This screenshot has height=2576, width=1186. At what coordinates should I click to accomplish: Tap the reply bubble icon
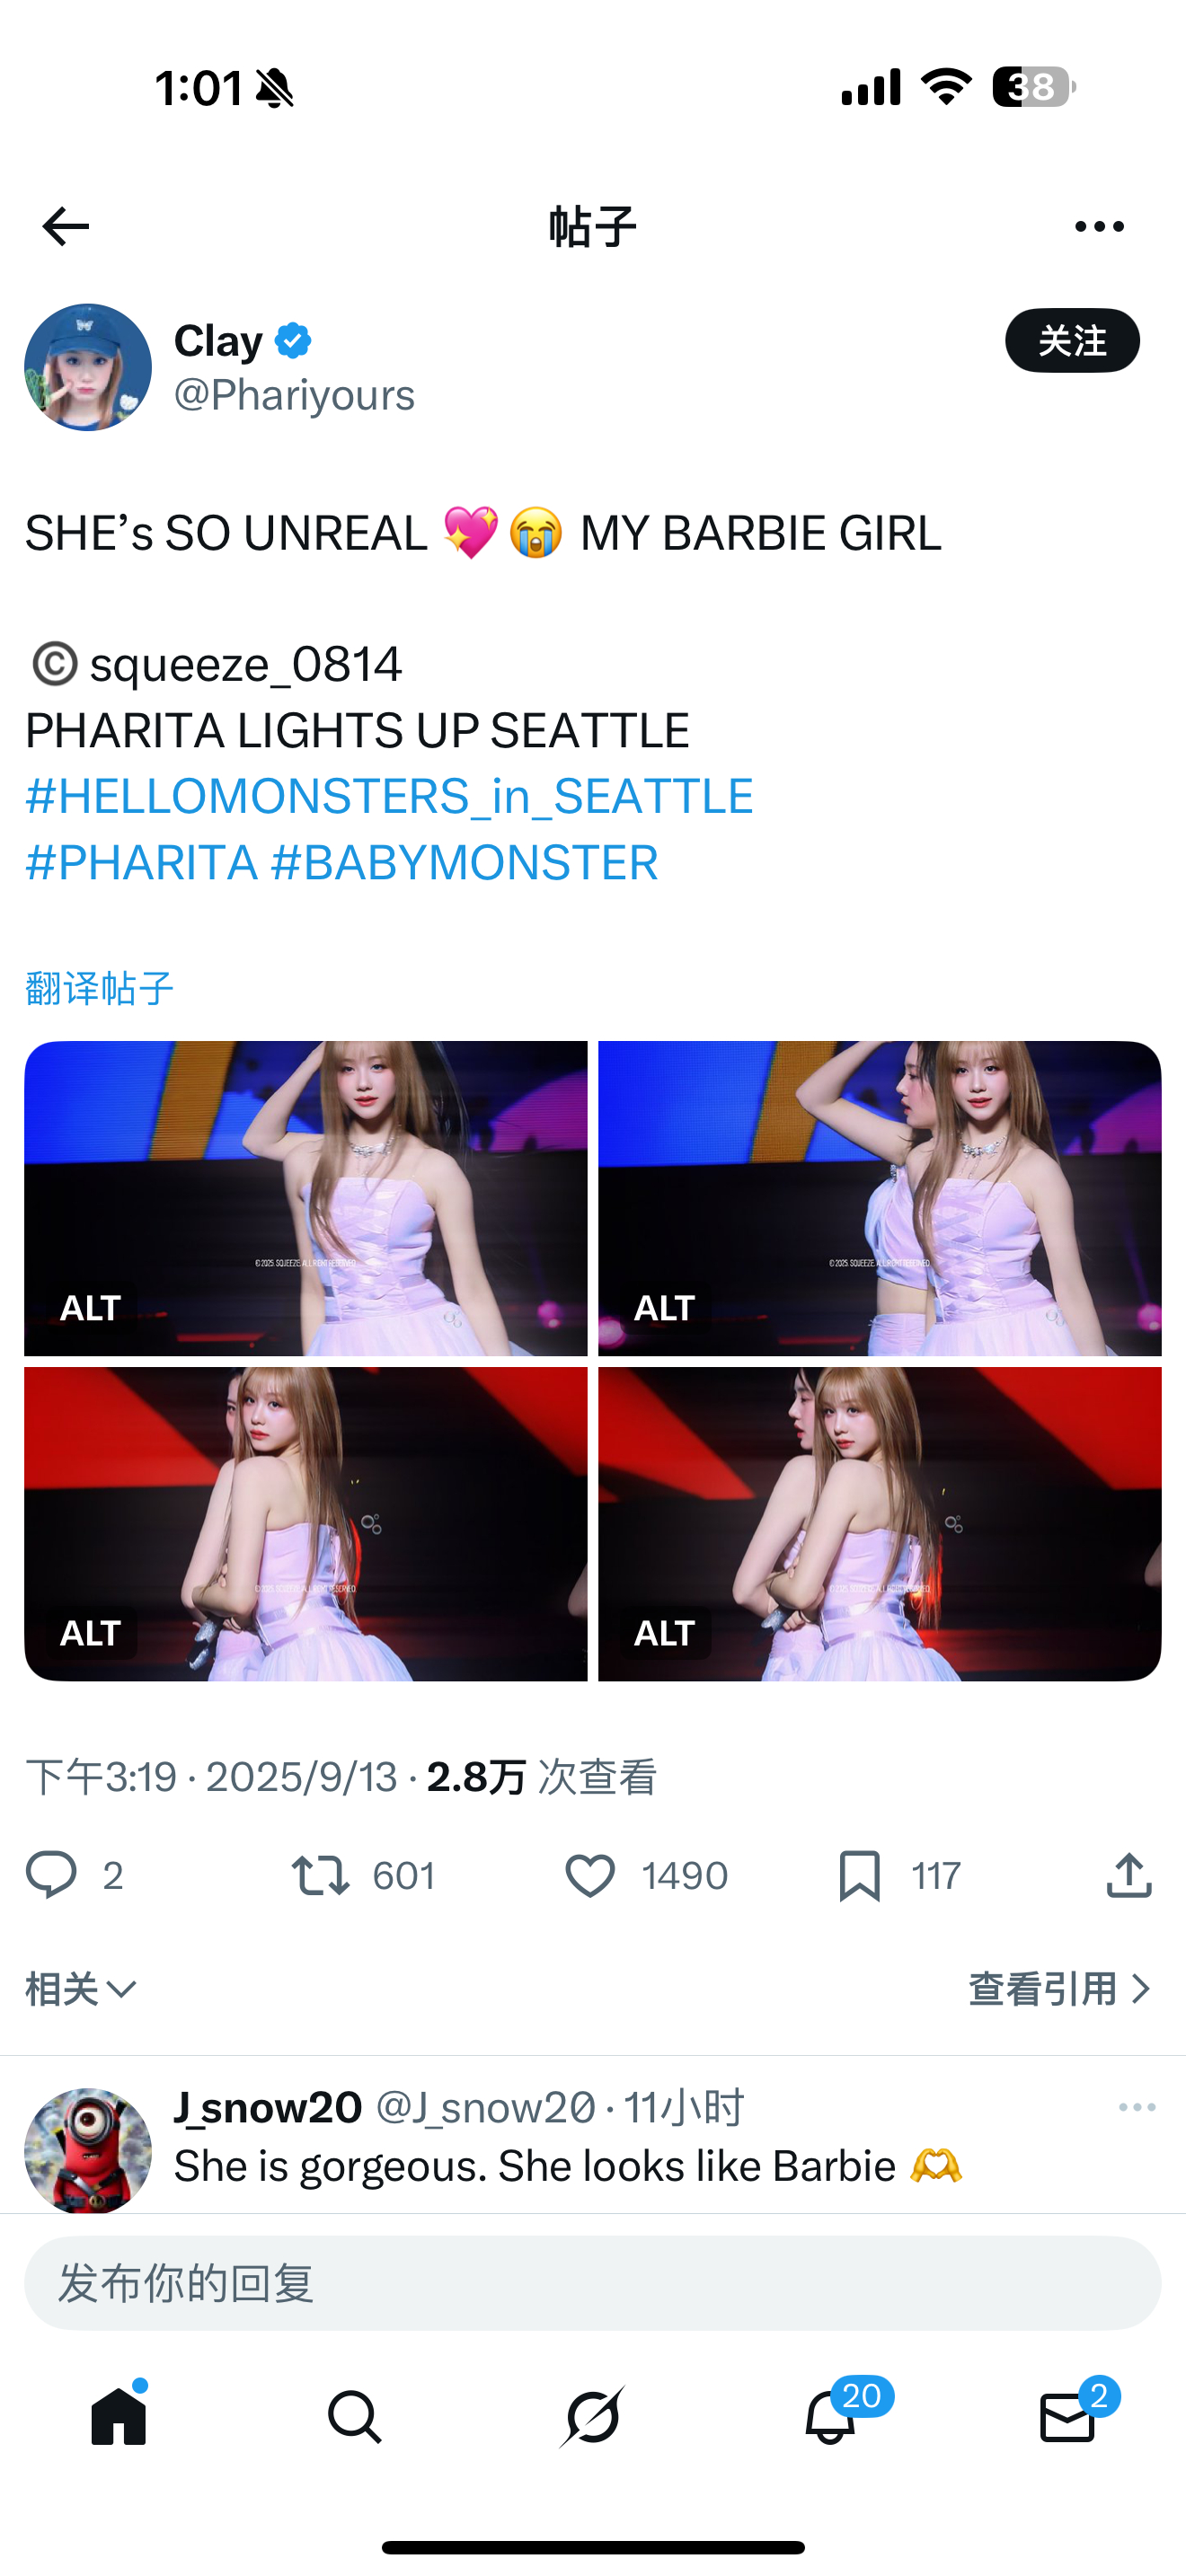tap(51, 1875)
